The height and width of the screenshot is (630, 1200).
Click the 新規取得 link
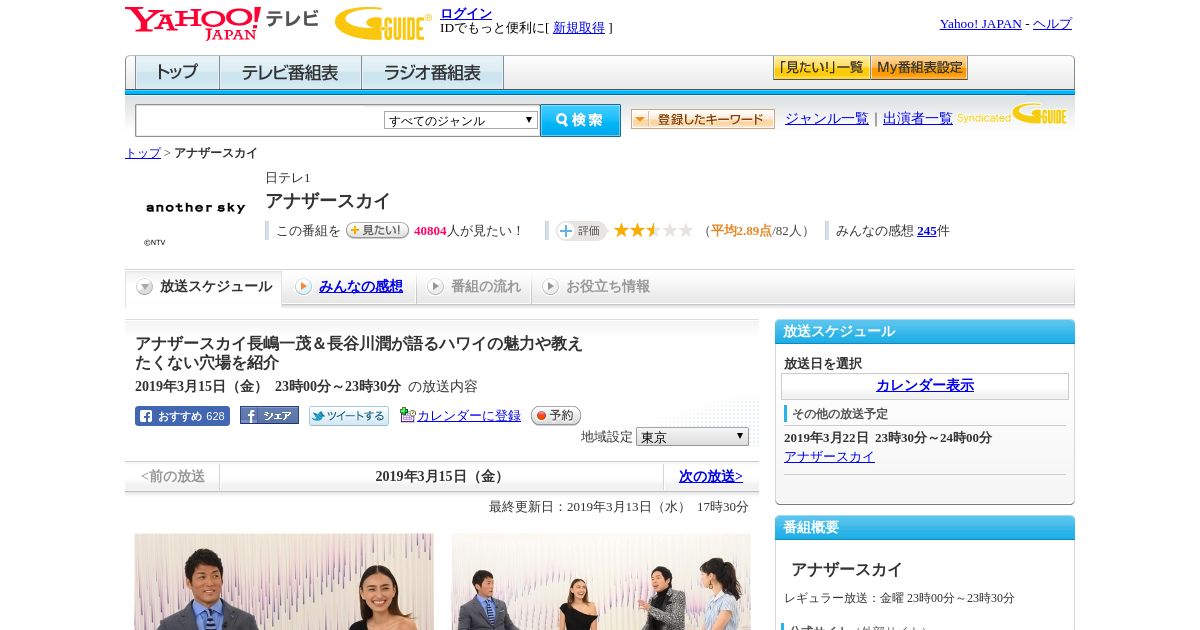(579, 27)
